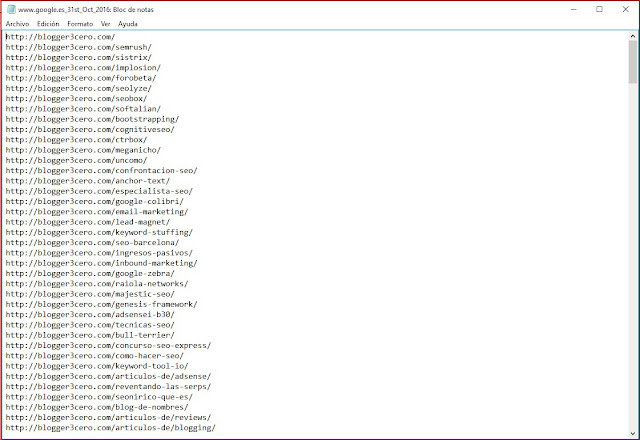Screen dimensions: 640x440
Task: Close the Bloc de notas window
Action: (625, 9)
